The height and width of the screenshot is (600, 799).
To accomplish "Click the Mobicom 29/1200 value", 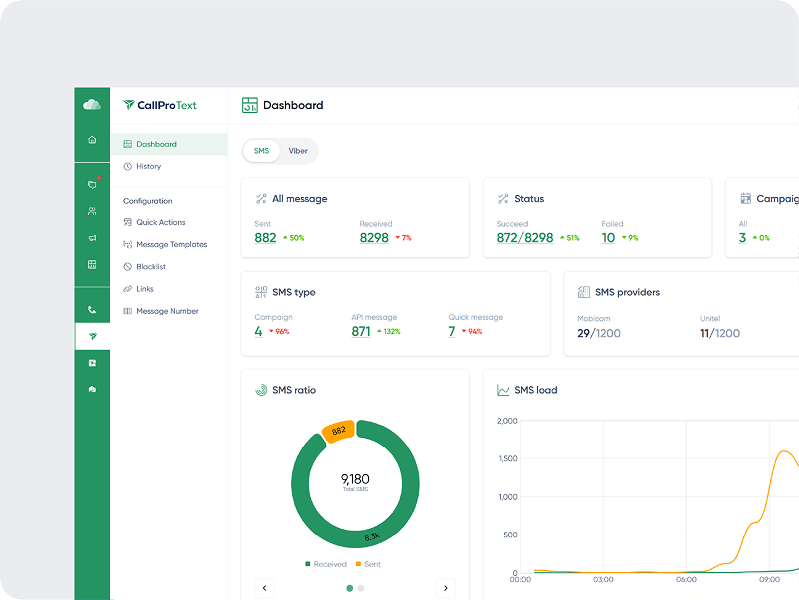I will coord(599,333).
